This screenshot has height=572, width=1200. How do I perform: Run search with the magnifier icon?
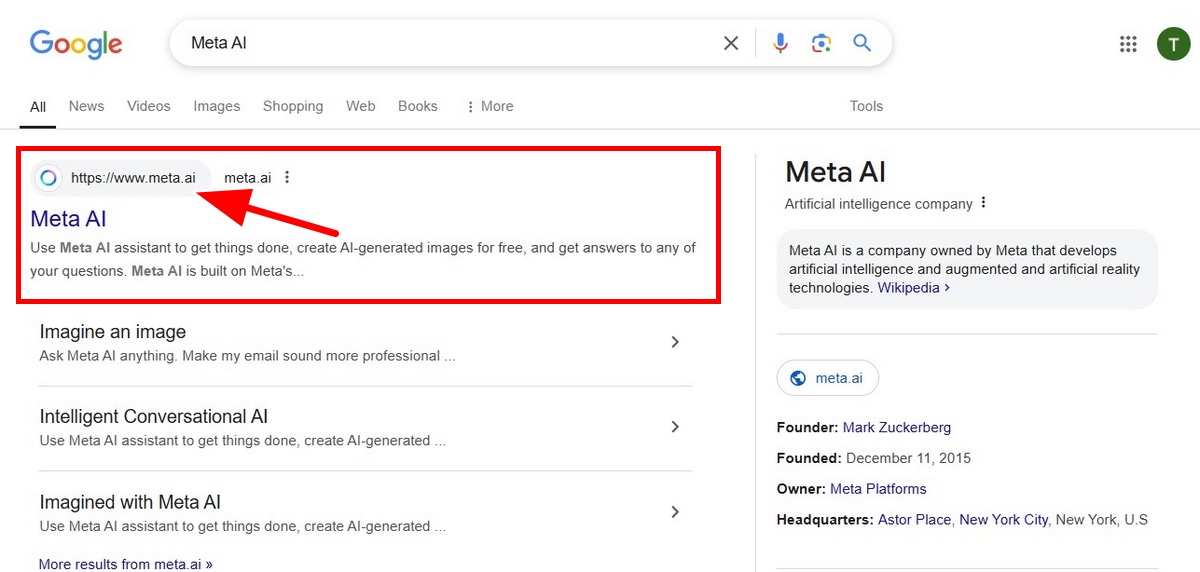tap(862, 43)
